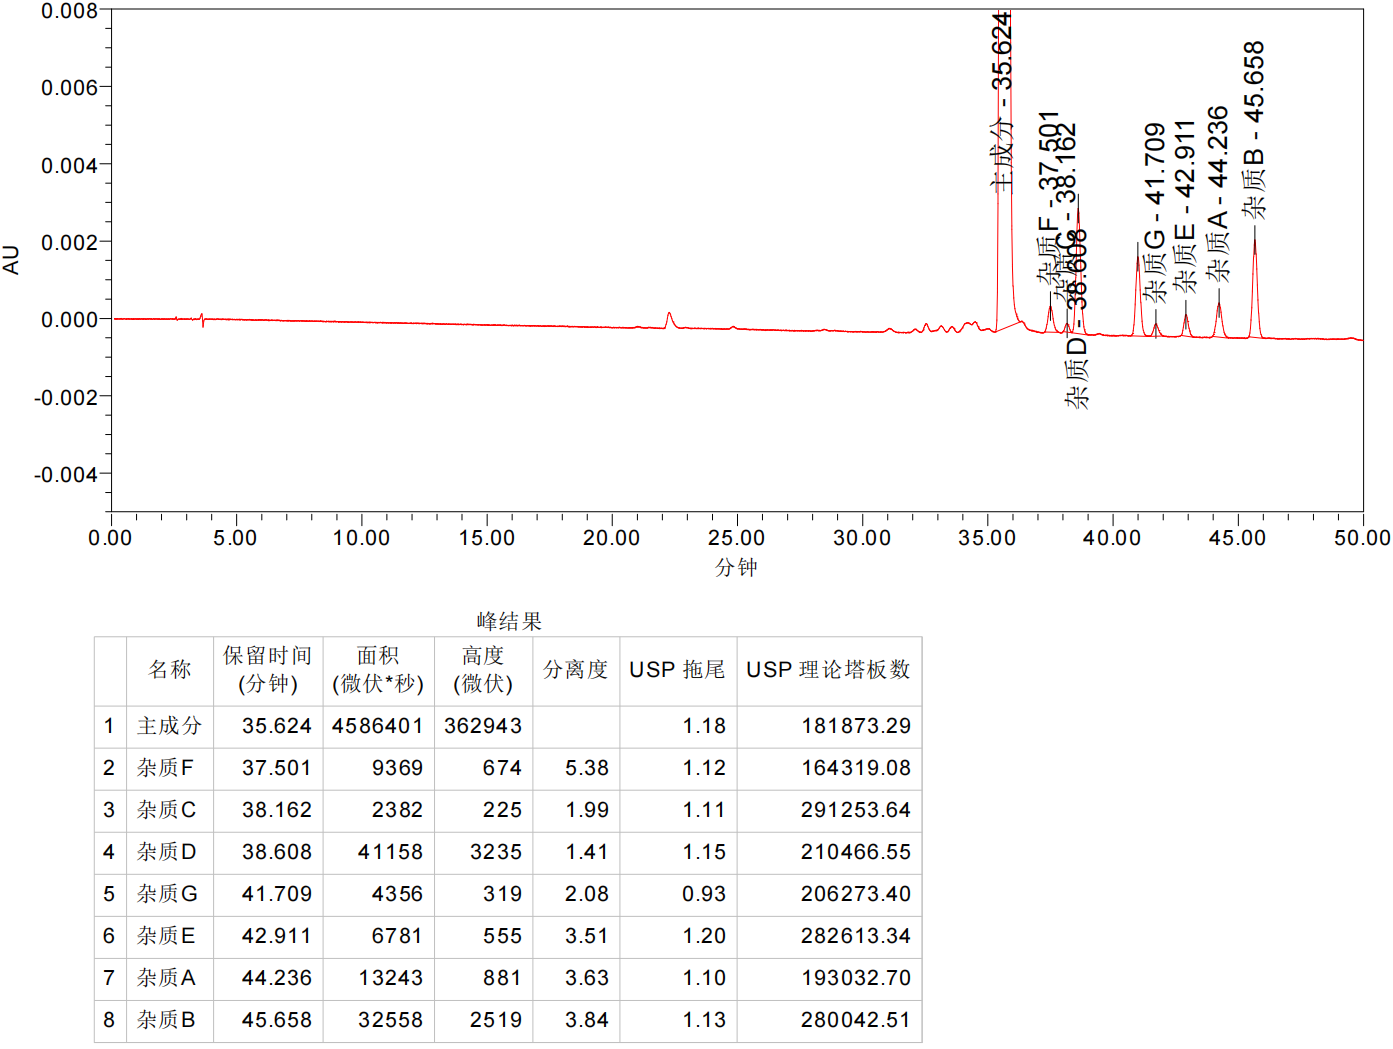Select row number 8 in the results table
The image size is (1393, 1049).
click(109, 1020)
